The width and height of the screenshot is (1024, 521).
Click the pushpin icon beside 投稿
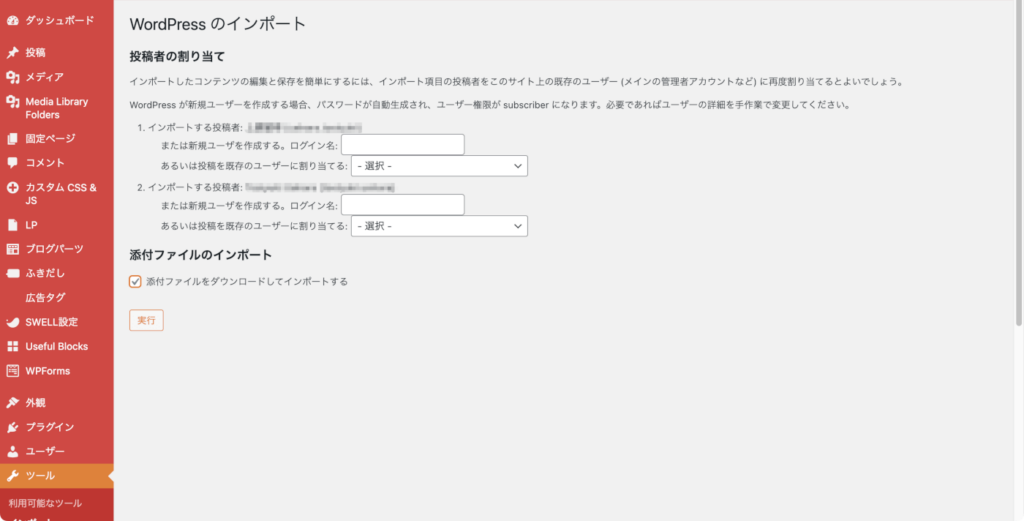(x=12, y=53)
